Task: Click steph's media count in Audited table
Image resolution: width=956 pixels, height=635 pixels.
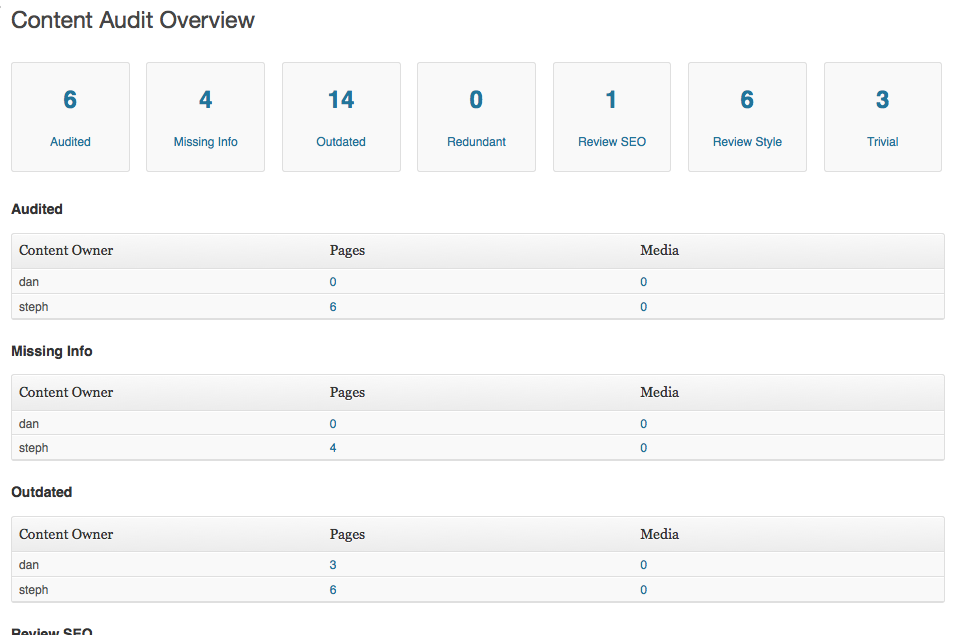Action: [x=643, y=307]
